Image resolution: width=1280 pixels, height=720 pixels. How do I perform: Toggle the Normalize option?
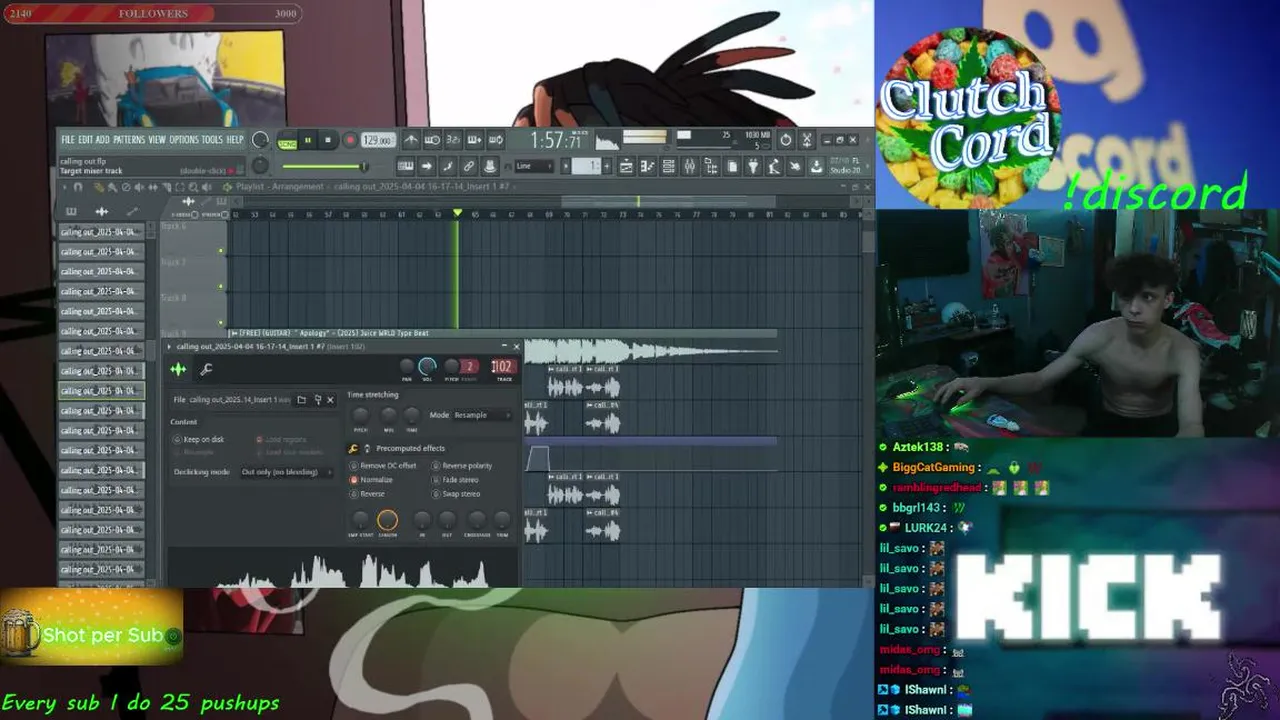pyautogui.click(x=372, y=480)
